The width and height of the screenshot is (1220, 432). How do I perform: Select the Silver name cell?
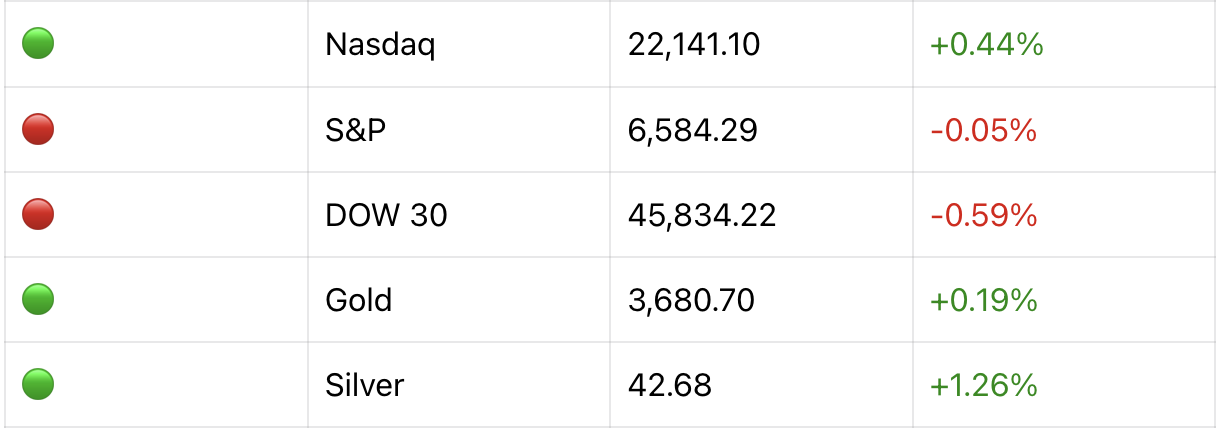click(x=364, y=385)
